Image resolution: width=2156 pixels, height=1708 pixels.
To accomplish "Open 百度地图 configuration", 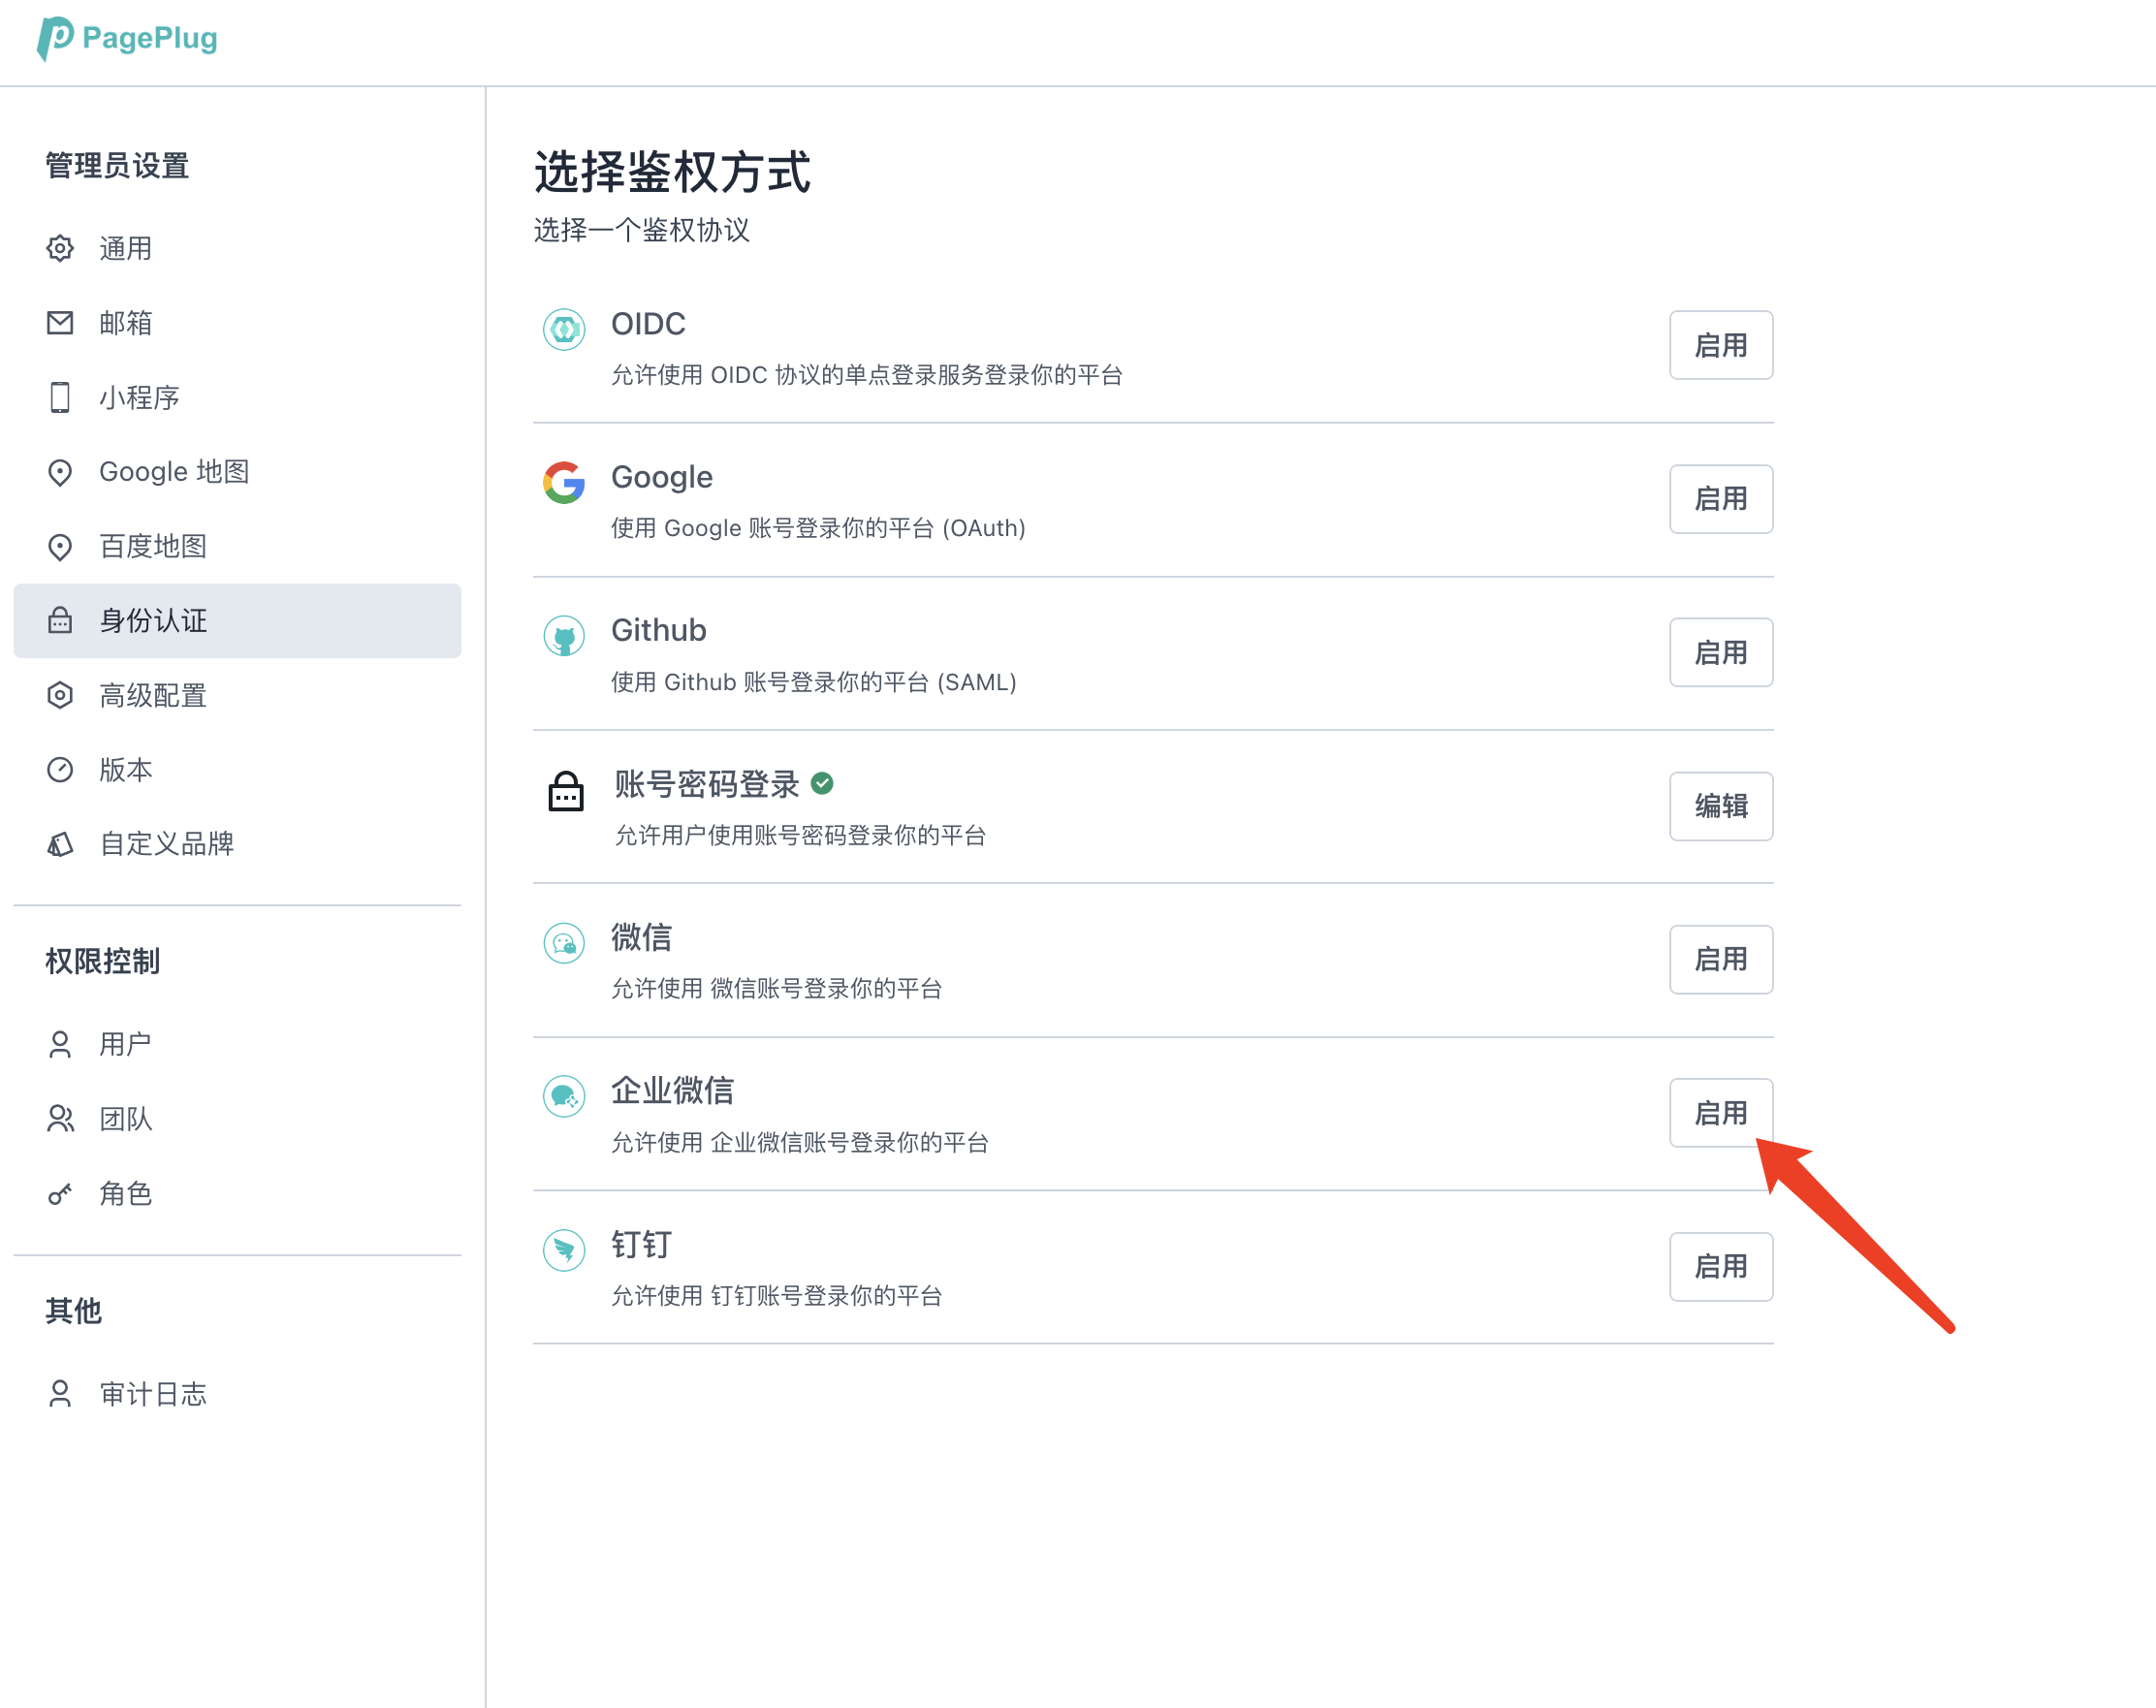I will pyautogui.click(x=237, y=546).
